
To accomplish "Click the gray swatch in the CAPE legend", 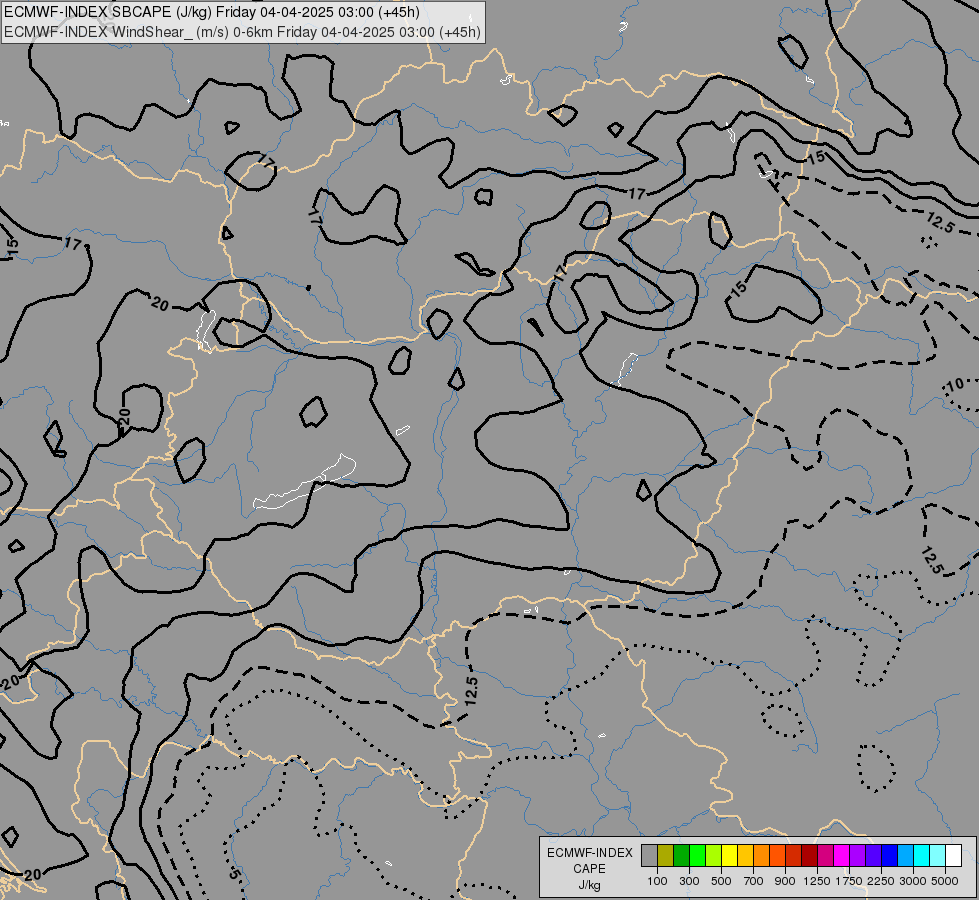I will pos(649,855).
